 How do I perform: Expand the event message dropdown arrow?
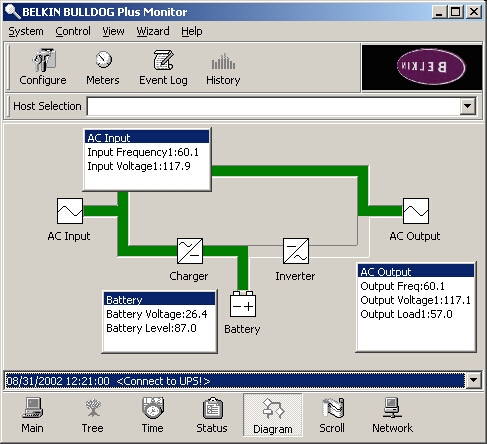(473, 380)
